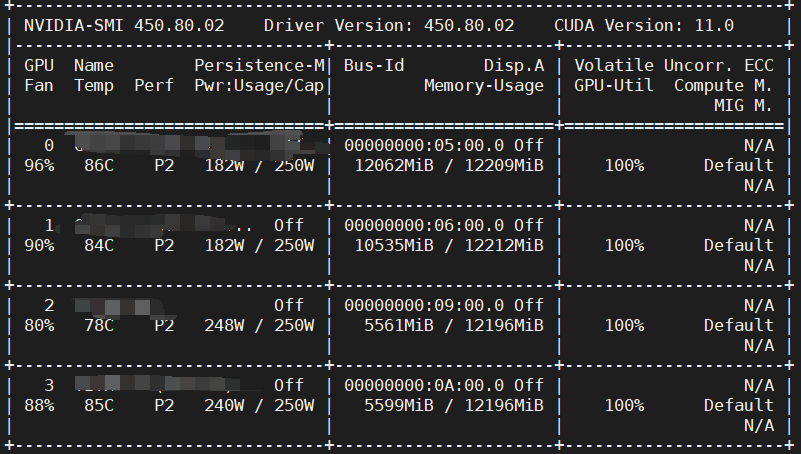Click temperature 85C of GPU 3

click(x=99, y=405)
